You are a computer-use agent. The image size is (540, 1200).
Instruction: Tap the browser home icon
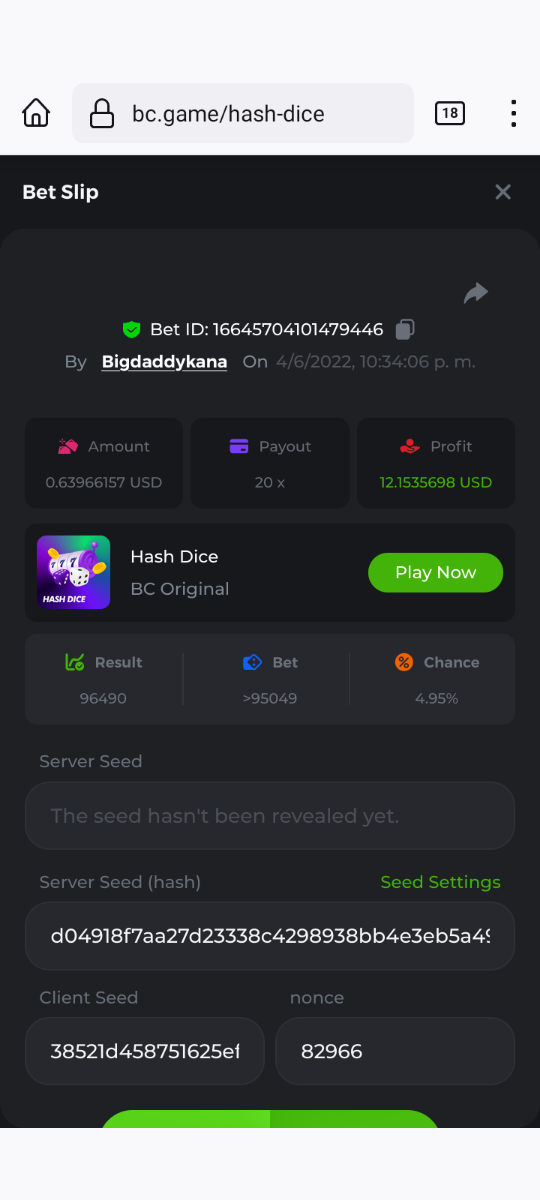click(36, 113)
